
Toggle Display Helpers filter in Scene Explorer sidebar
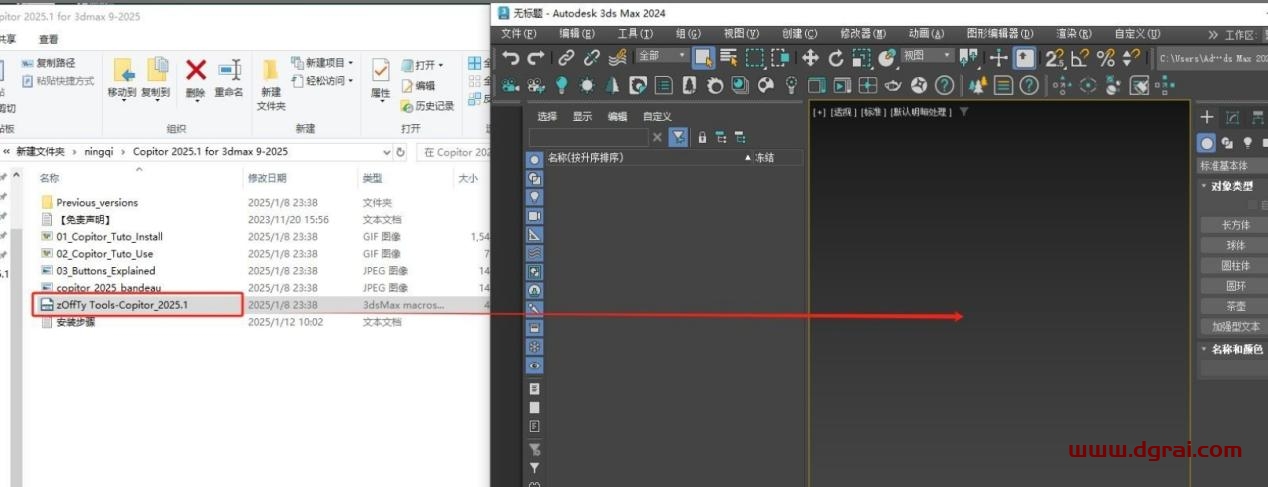(x=534, y=234)
